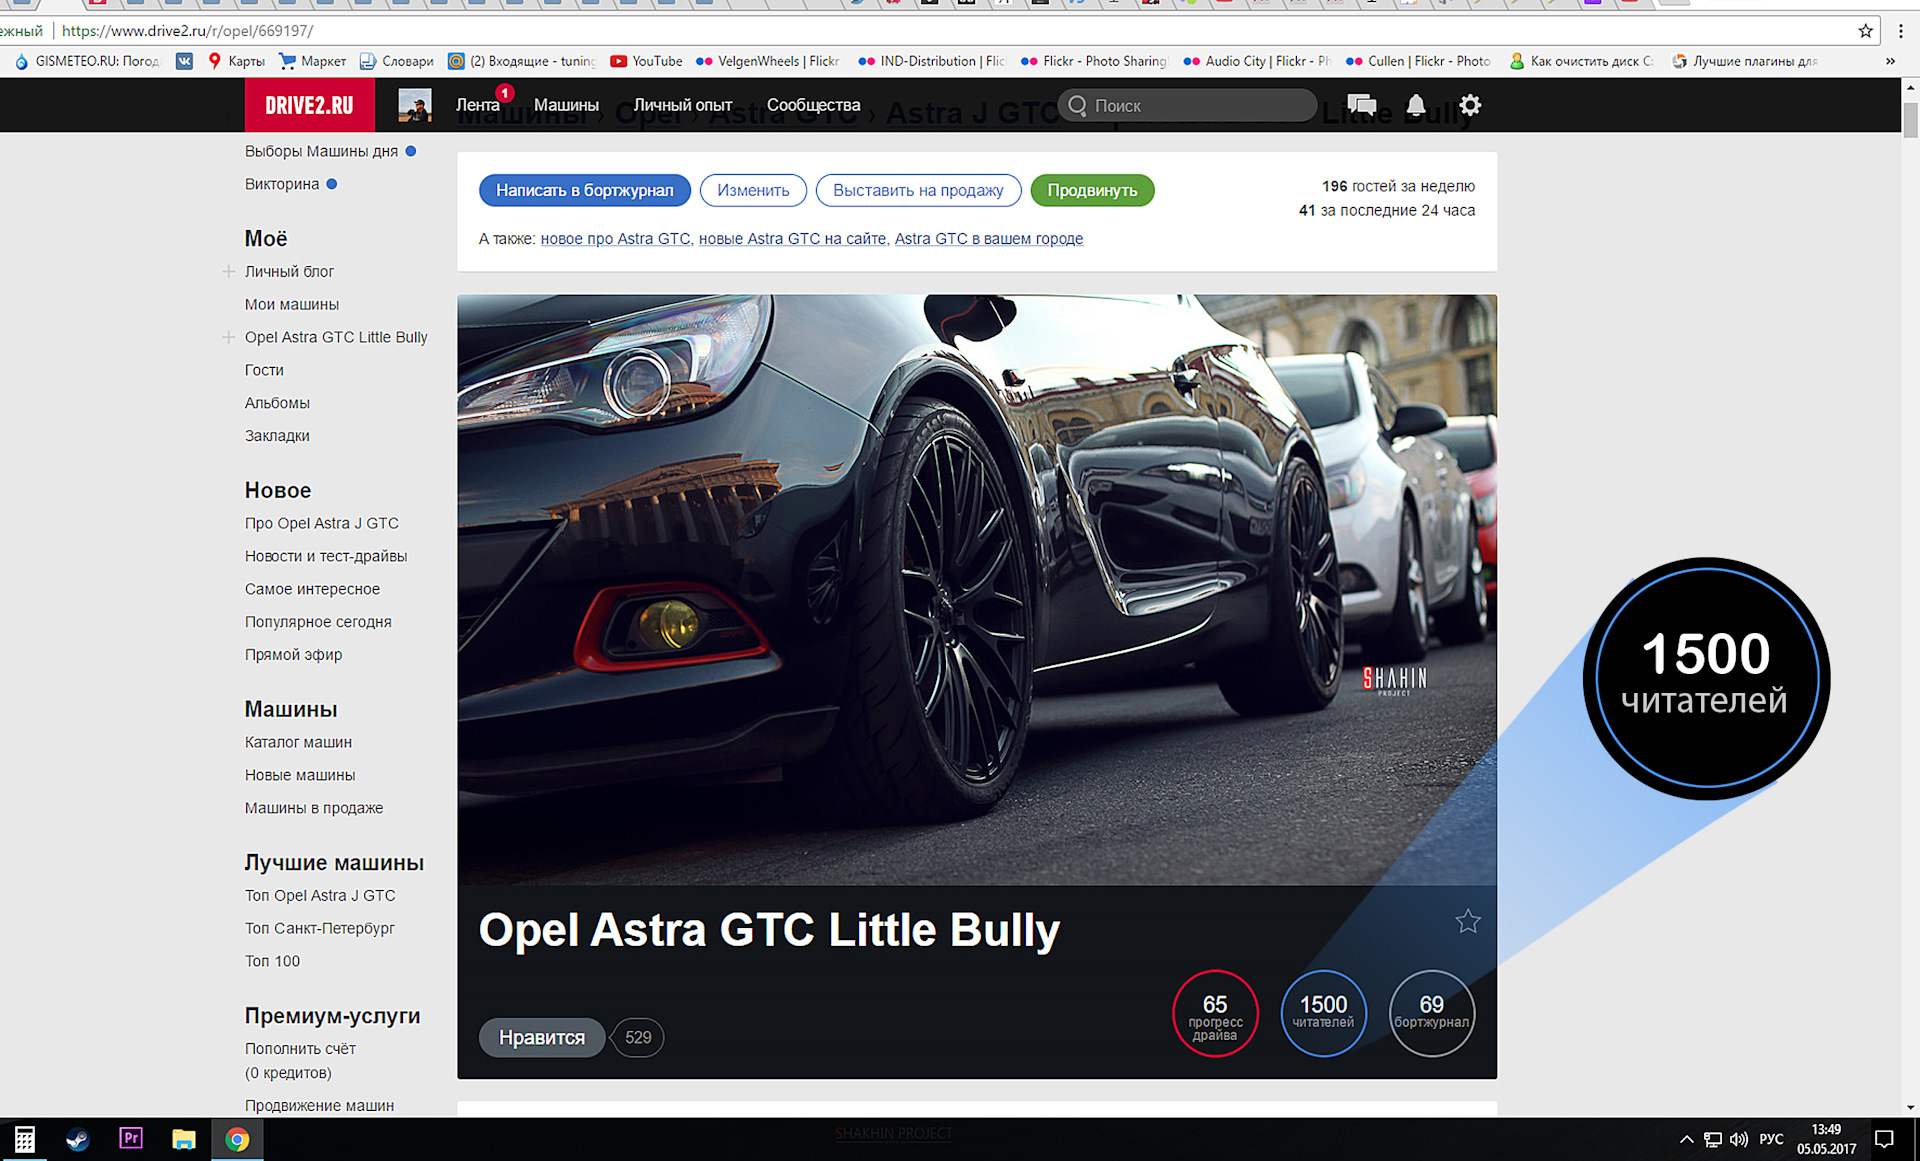
Task: Open the Топ 100 sidebar link
Action: tap(272, 961)
